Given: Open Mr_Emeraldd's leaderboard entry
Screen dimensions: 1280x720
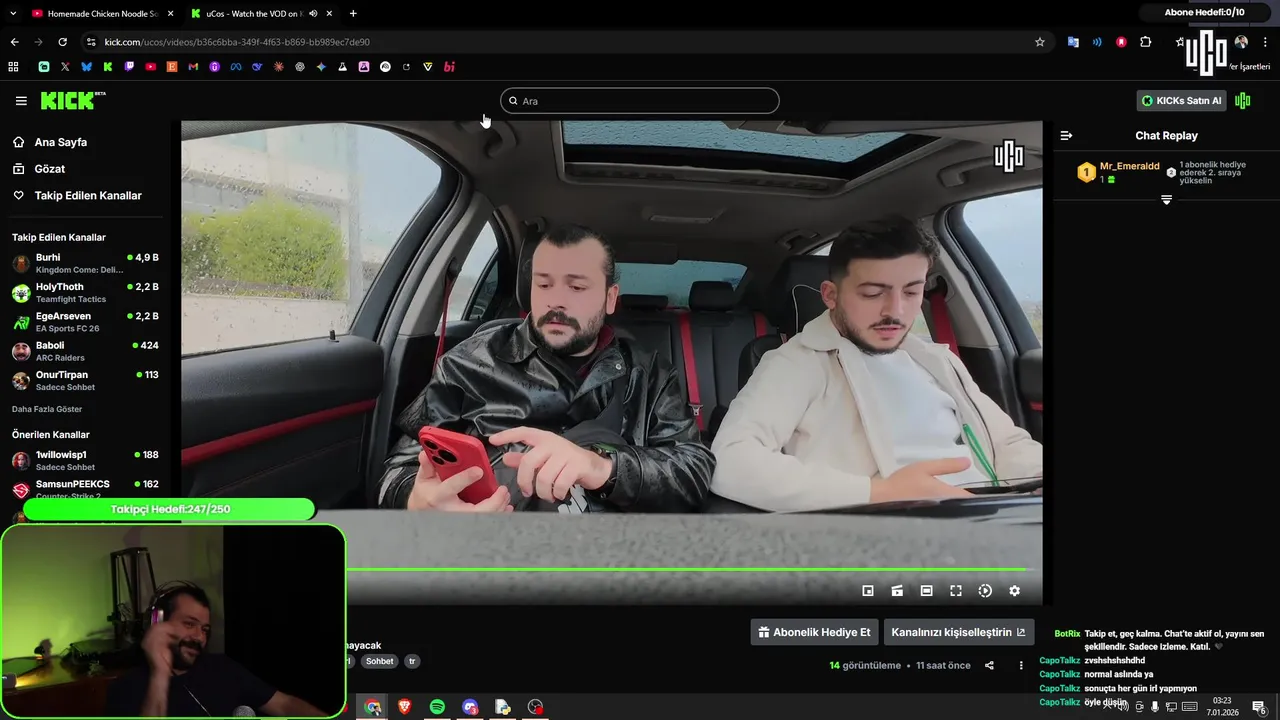Looking at the screenshot, I should pyautogui.click(x=1119, y=172).
